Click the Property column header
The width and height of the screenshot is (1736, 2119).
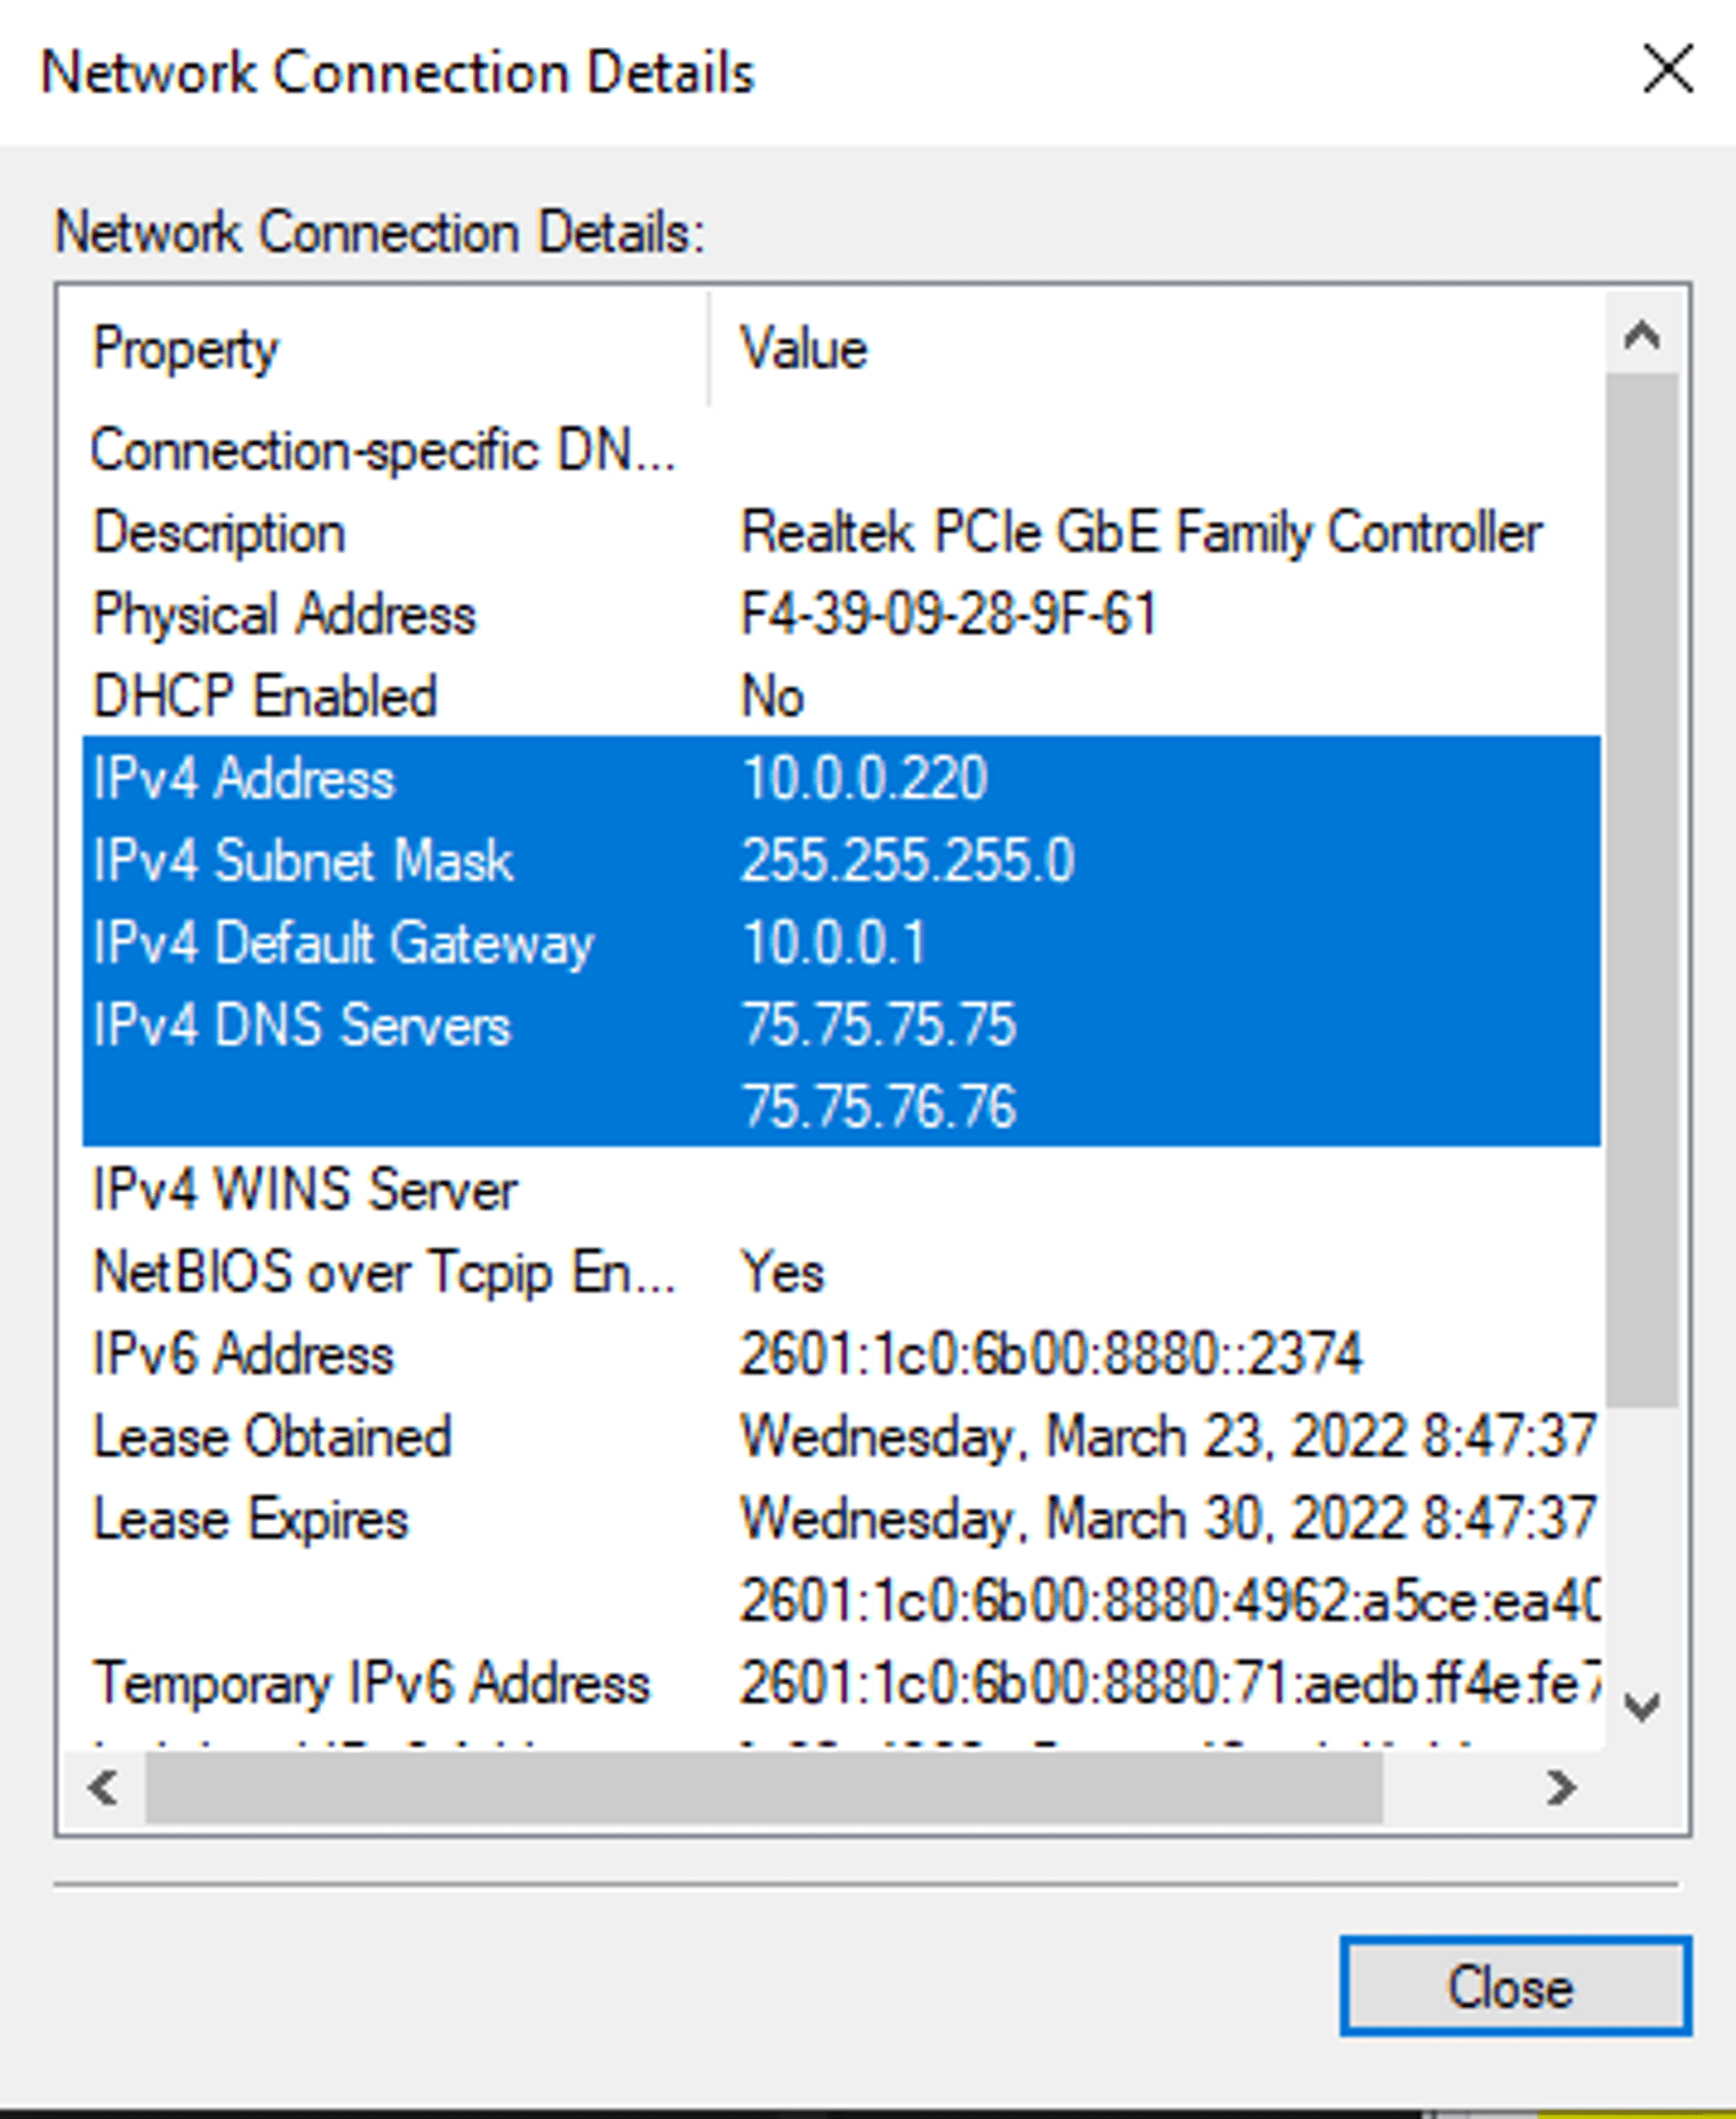[x=186, y=350]
